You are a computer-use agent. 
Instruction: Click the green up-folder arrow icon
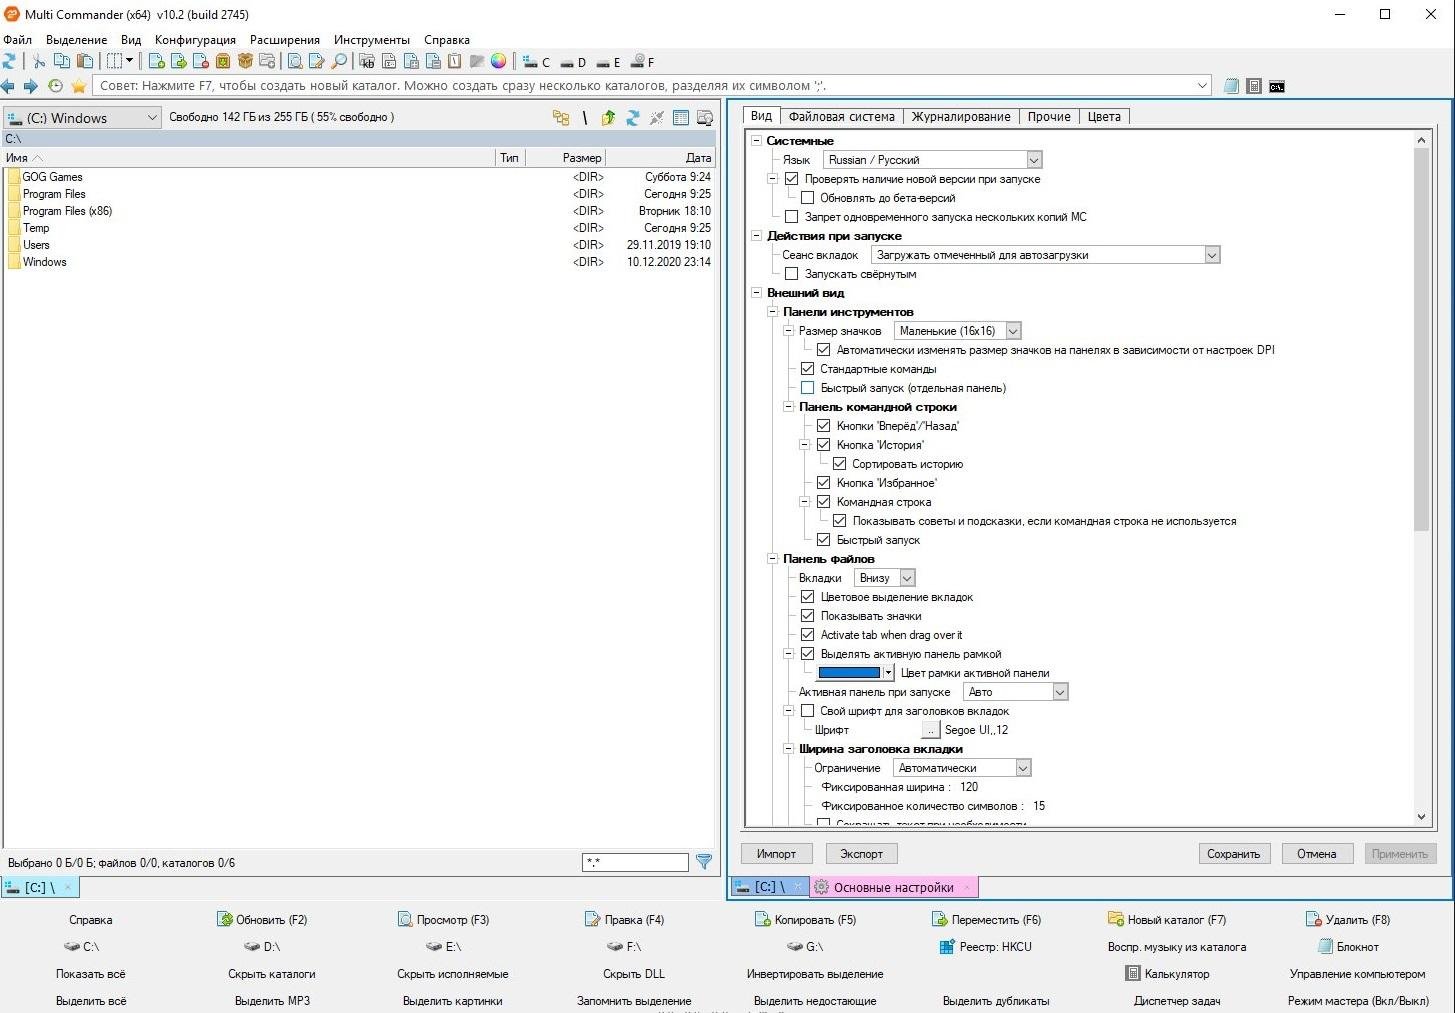[x=608, y=118]
